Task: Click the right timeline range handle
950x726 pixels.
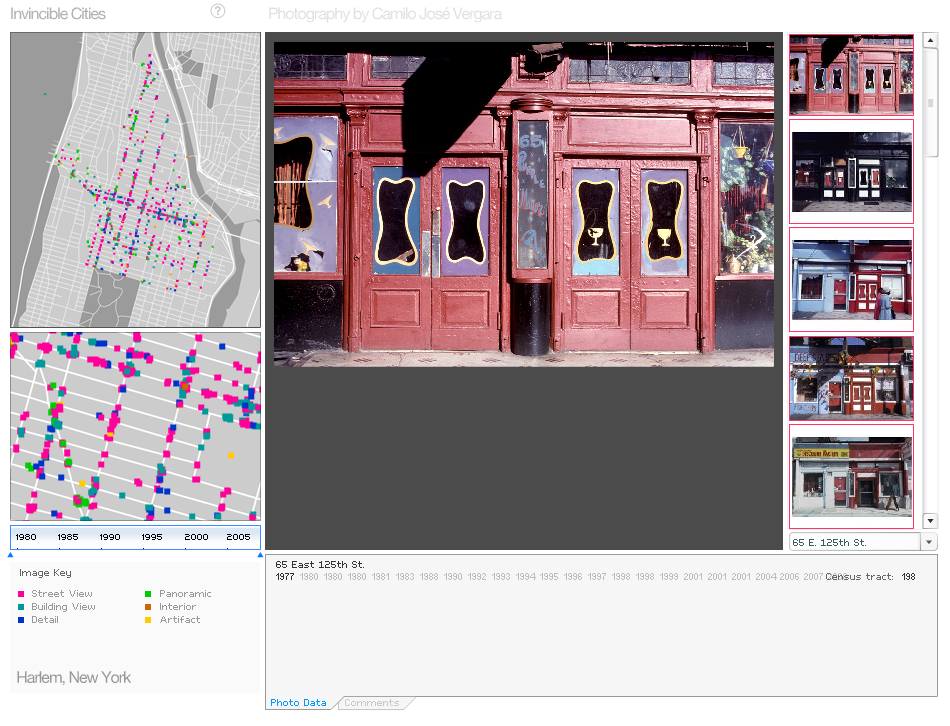Action: coord(260,554)
